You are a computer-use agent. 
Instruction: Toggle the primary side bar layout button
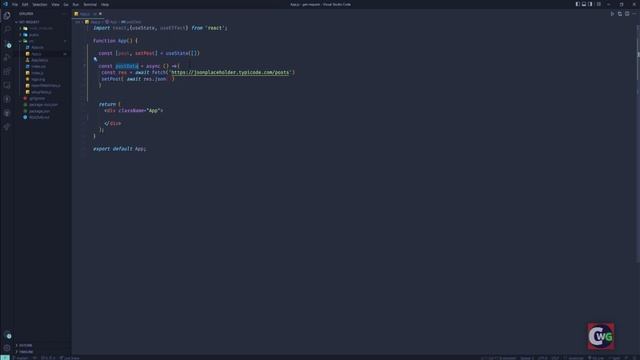click(578, 4)
